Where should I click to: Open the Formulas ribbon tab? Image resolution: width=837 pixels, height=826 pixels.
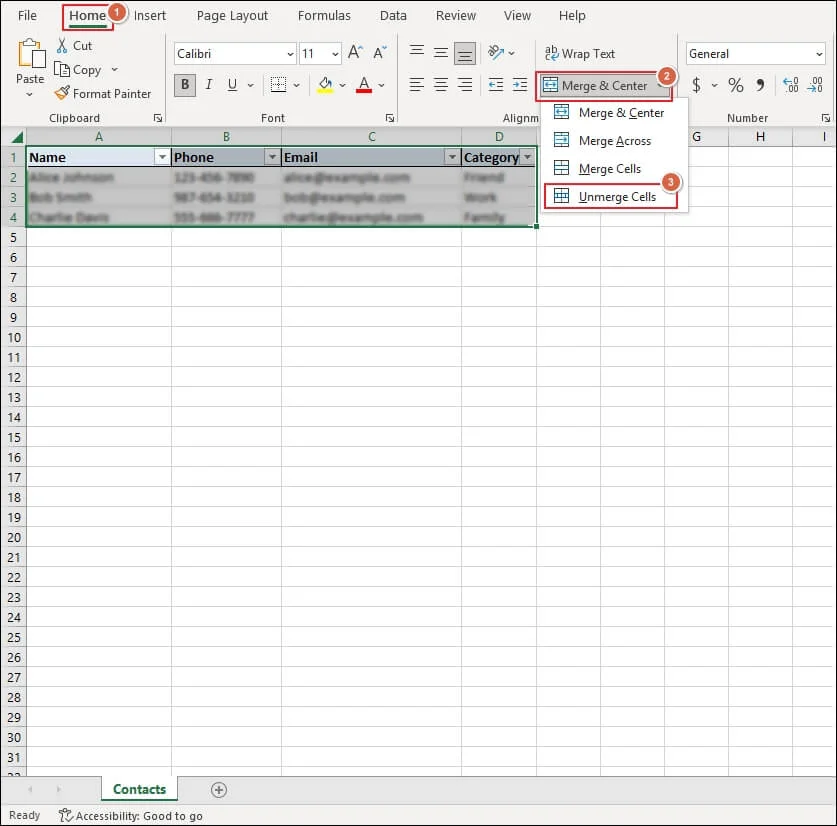coord(324,16)
